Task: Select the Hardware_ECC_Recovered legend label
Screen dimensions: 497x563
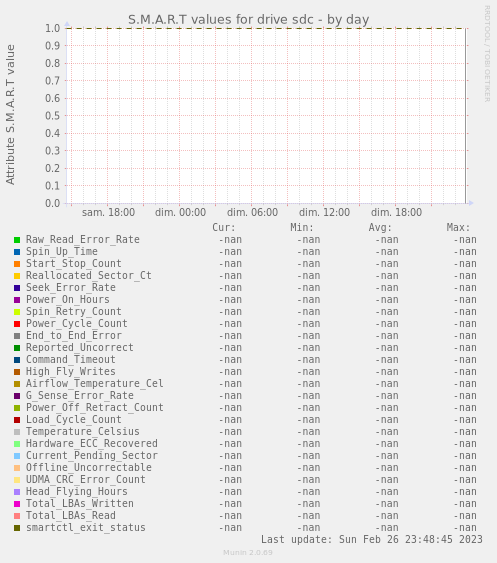Action: click(x=92, y=443)
